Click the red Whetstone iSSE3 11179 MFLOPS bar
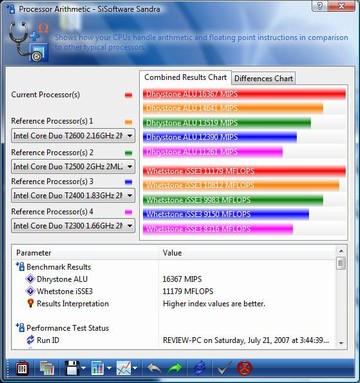The image size is (360, 383). pyautogui.click(x=244, y=171)
